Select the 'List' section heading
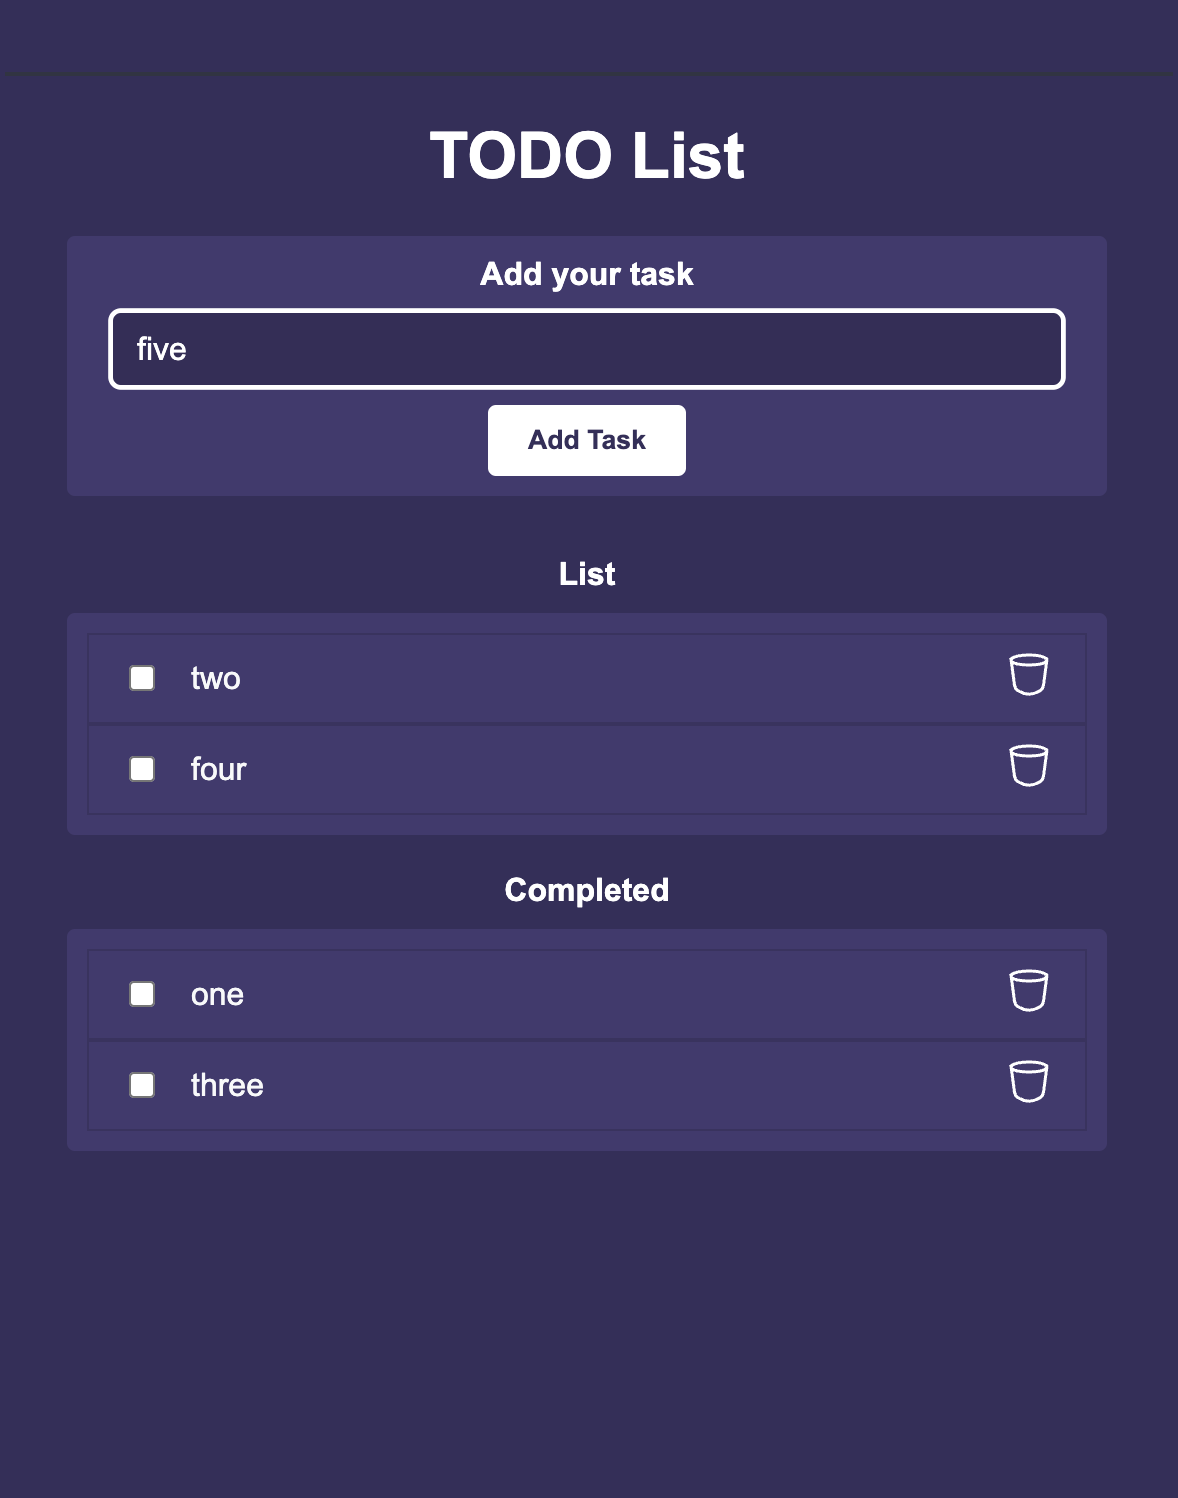This screenshot has height=1498, width=1178. 587,574
